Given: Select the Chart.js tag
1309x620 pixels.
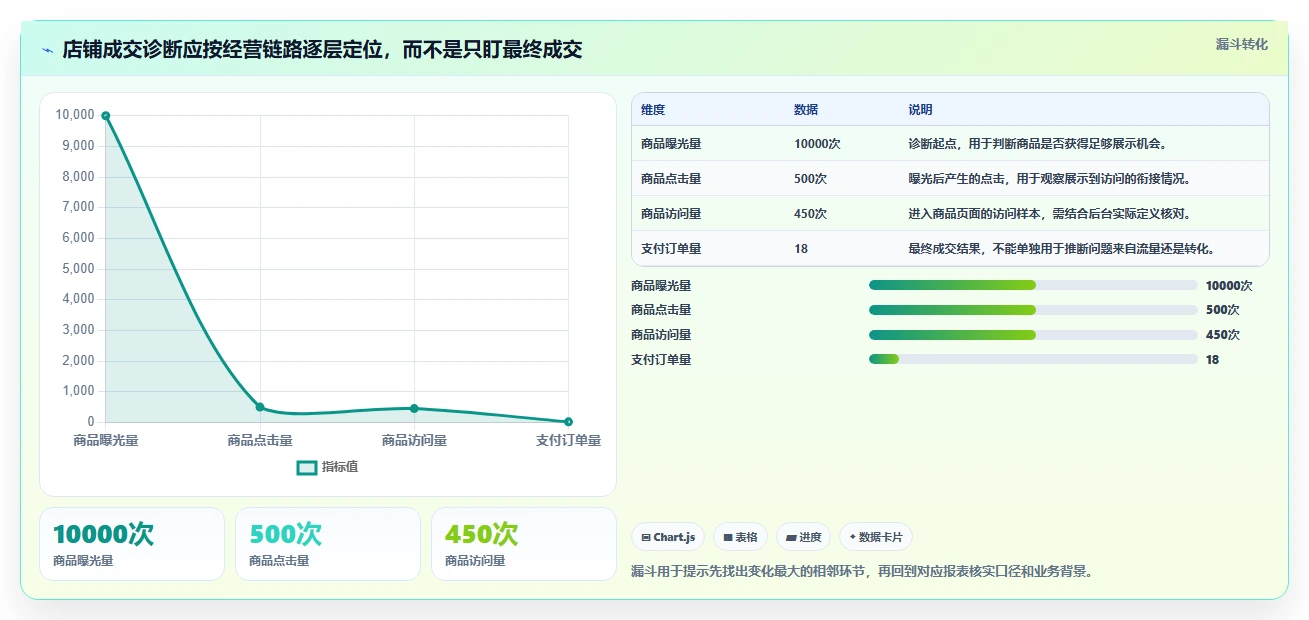Looking at the screenshot, I should pyautogui.click(x=668, y=537).
